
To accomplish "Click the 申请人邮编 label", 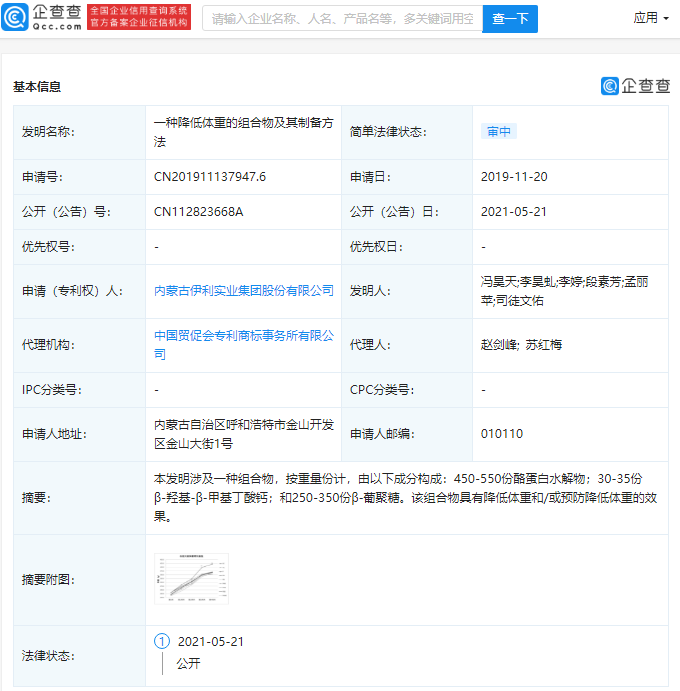I will [x=383, y=434].
